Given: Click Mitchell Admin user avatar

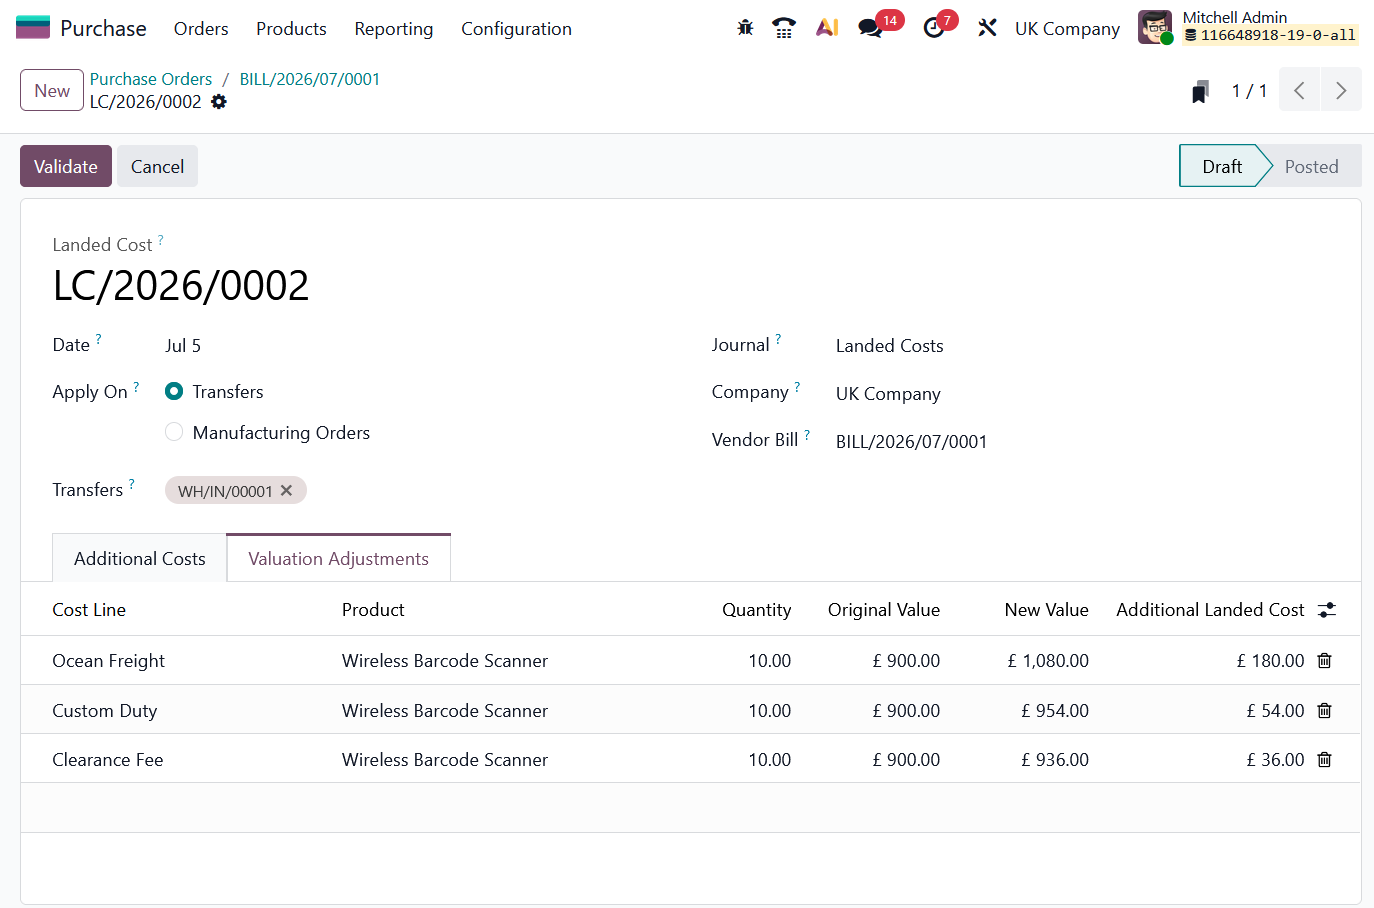Looking at the screenshot, I should pyautogui.click(x=1155, y=27).
